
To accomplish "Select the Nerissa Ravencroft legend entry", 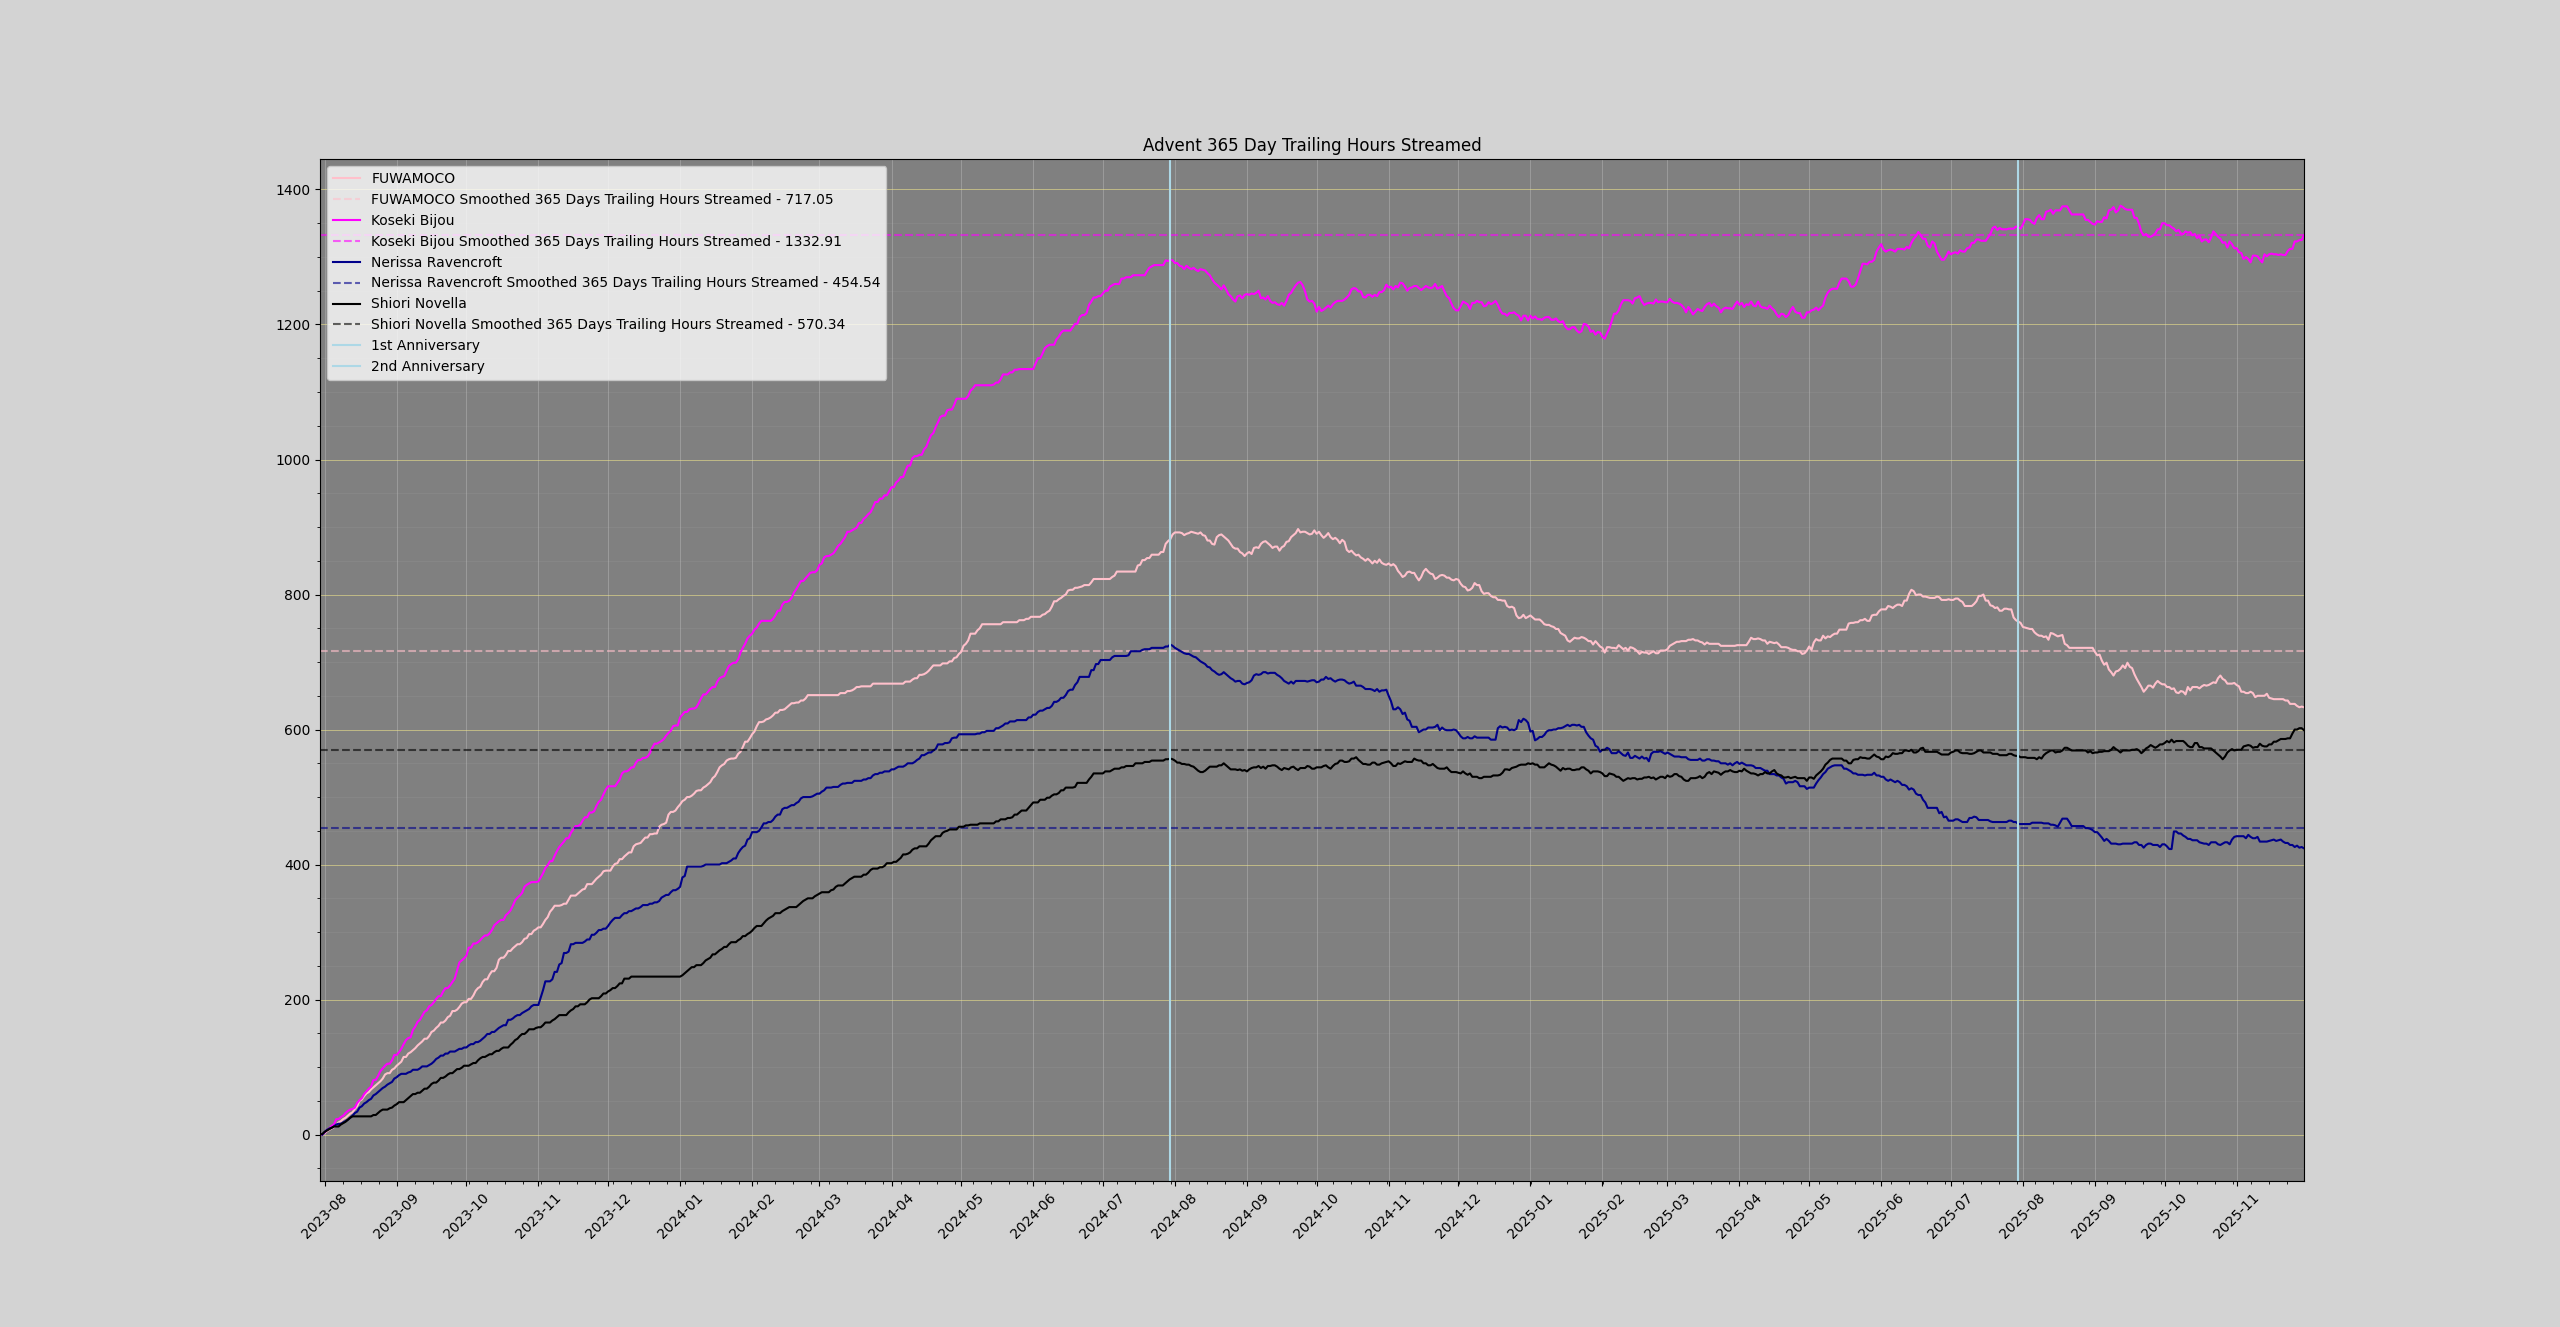I will pyautogui.click(x=436, y=262).
